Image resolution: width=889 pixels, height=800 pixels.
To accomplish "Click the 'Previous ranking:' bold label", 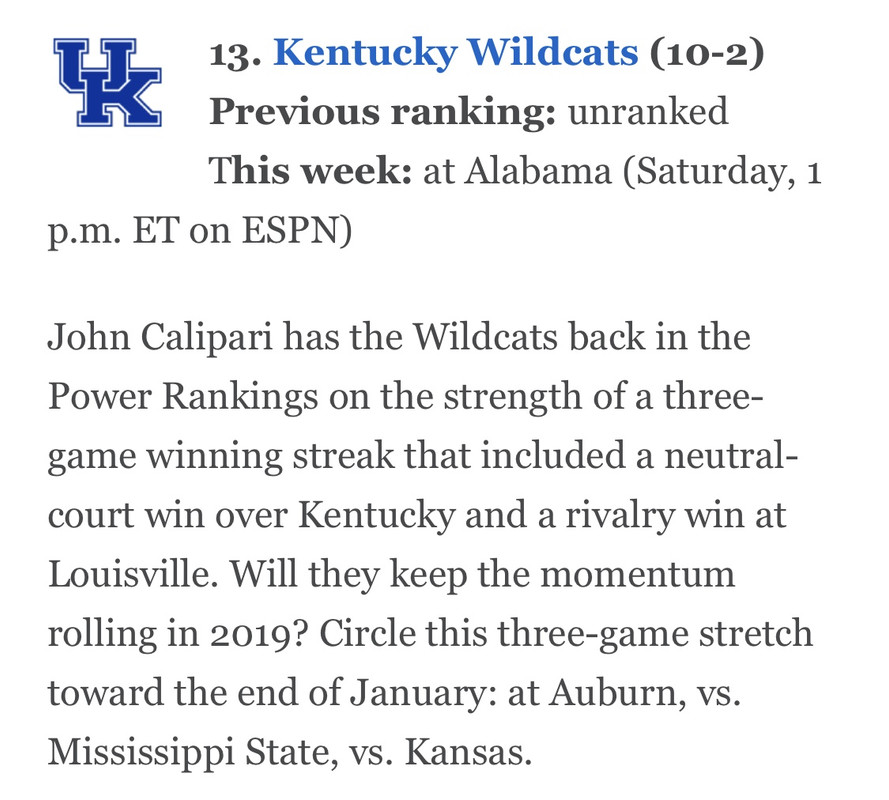I will pos(383,112).
